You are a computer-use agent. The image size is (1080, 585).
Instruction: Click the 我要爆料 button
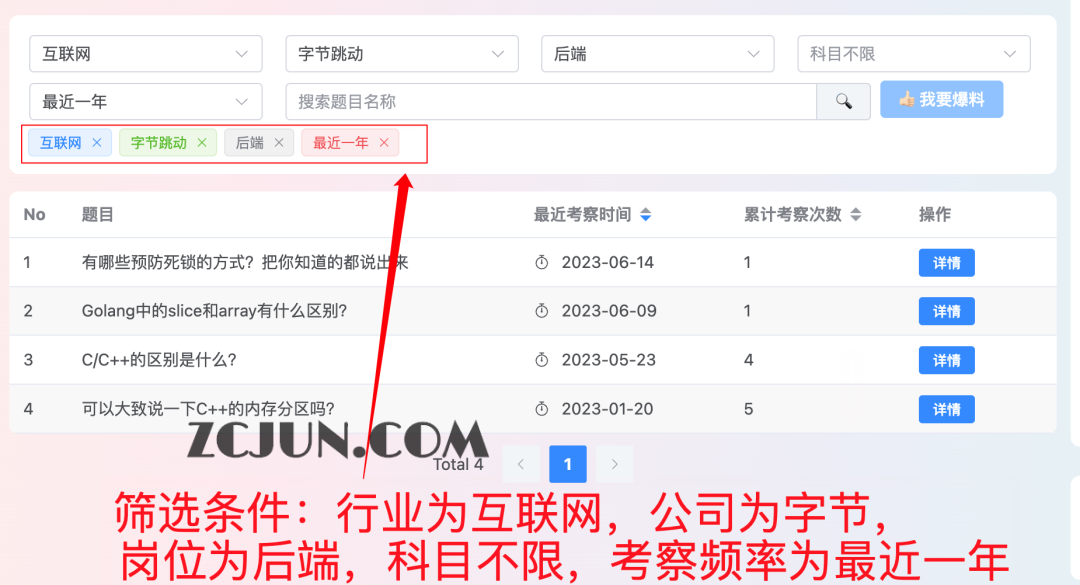click(x=941, y=99)
